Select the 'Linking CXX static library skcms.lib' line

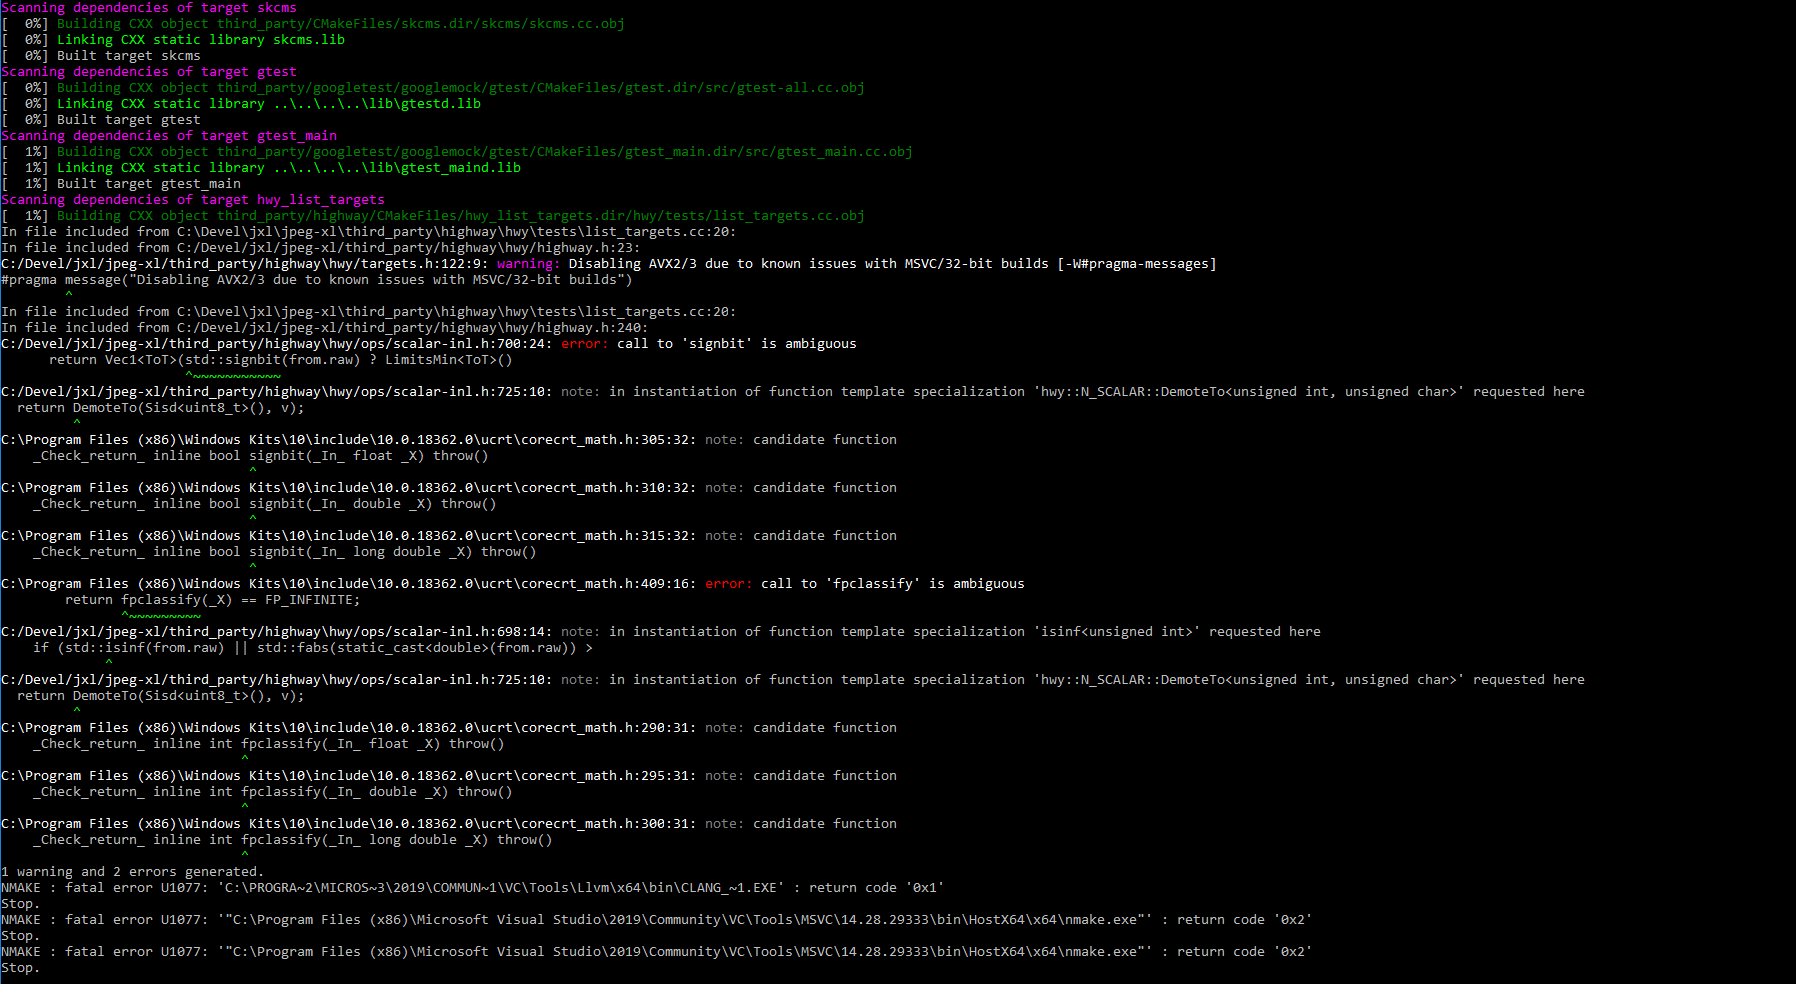(x=185, y=39)
